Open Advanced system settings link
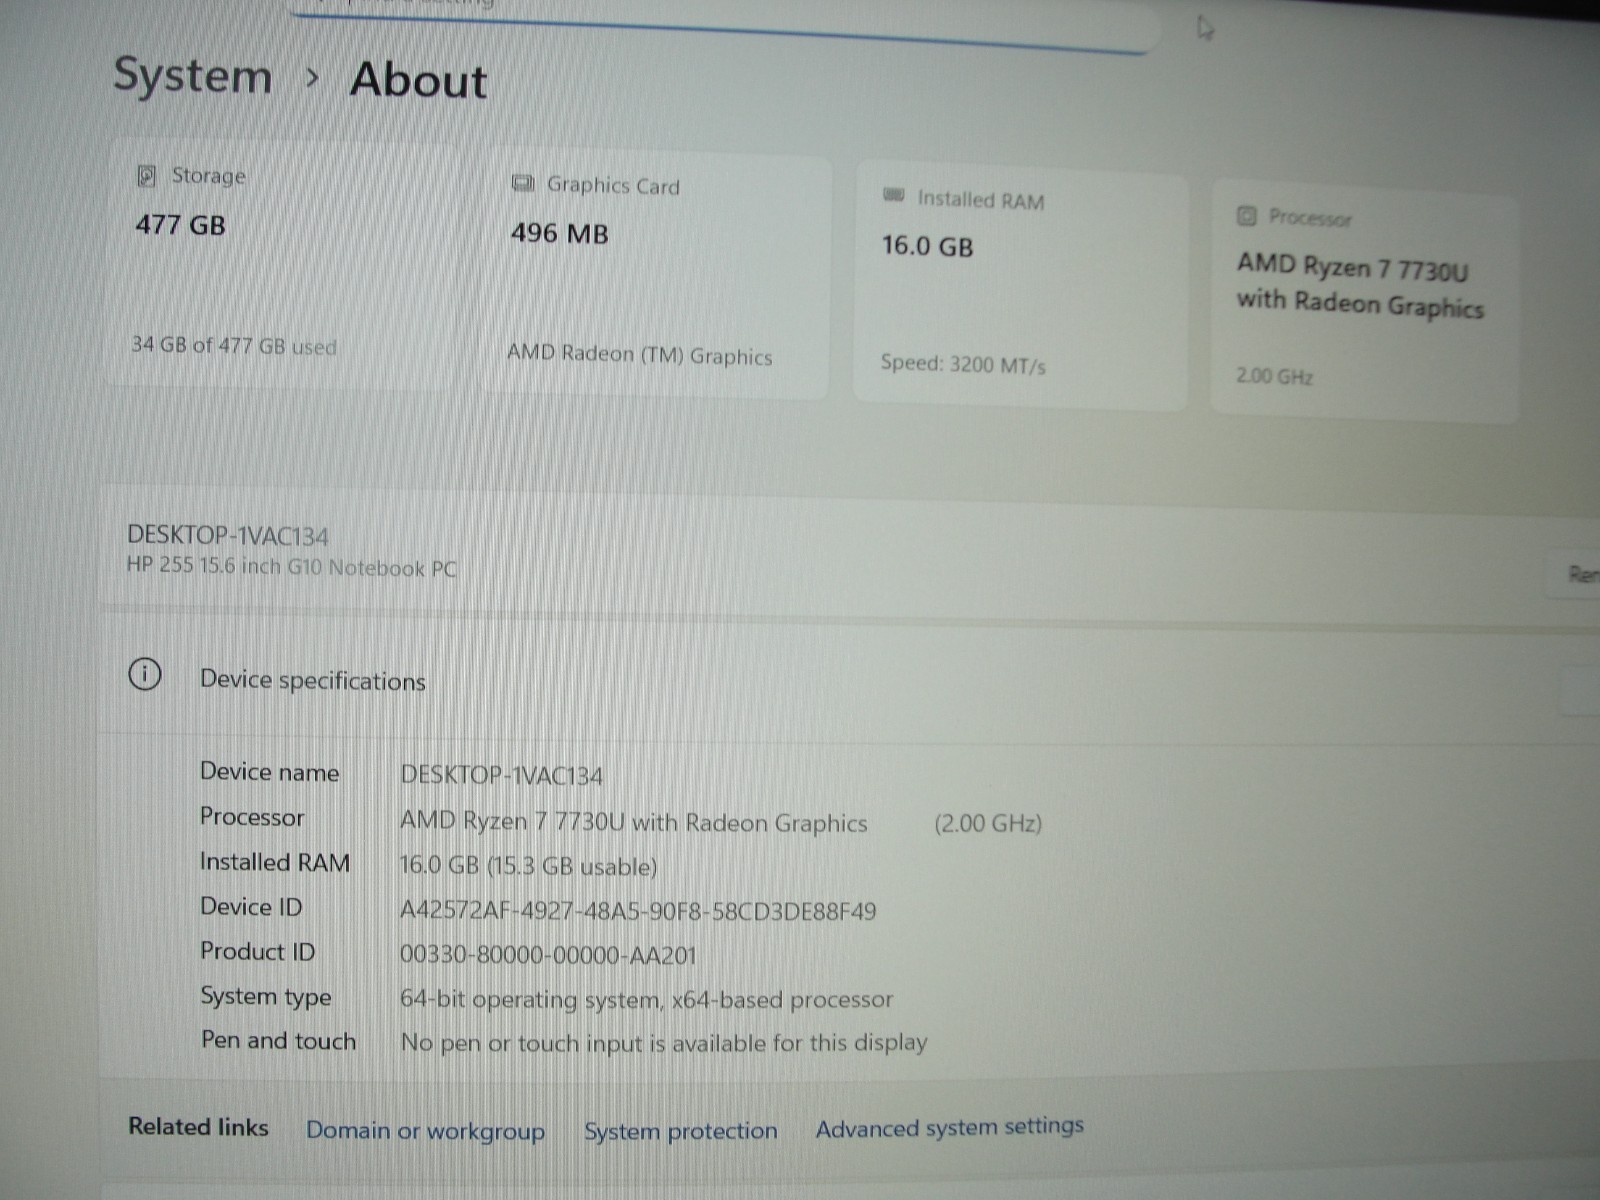 950,1128
